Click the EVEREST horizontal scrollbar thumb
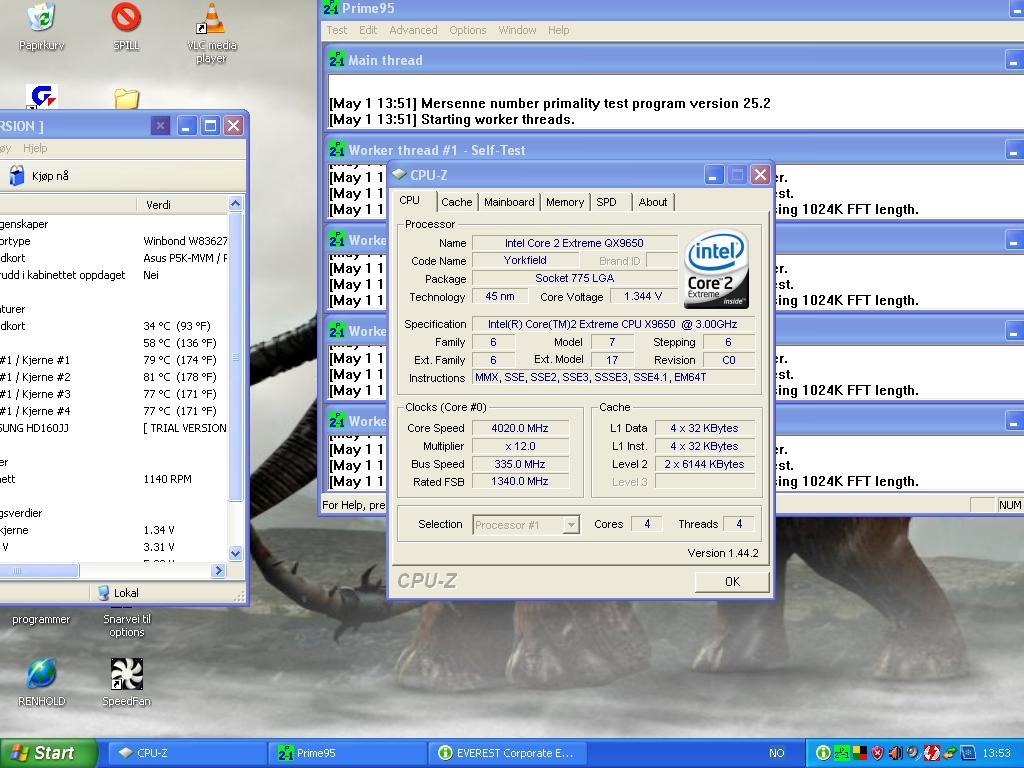 [x=39, y=570]
